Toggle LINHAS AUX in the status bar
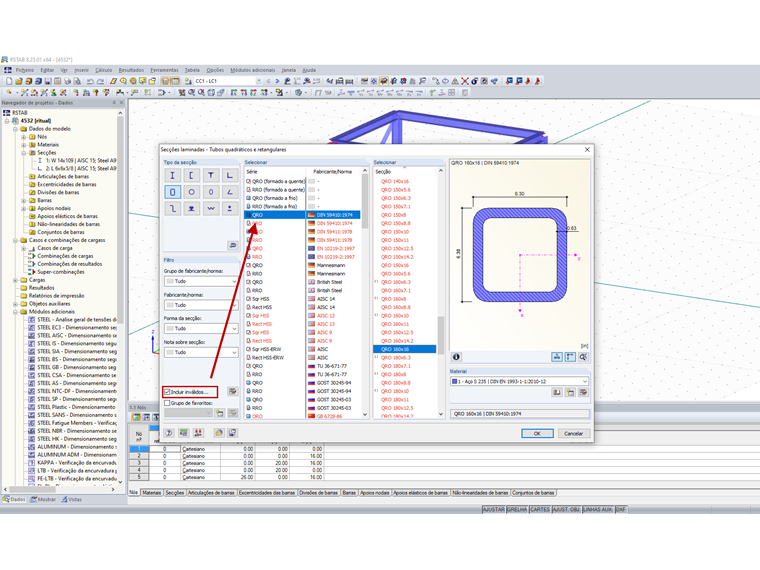This screenshot has height=570, width=760. pyautogui.click(x=598, y=509)
